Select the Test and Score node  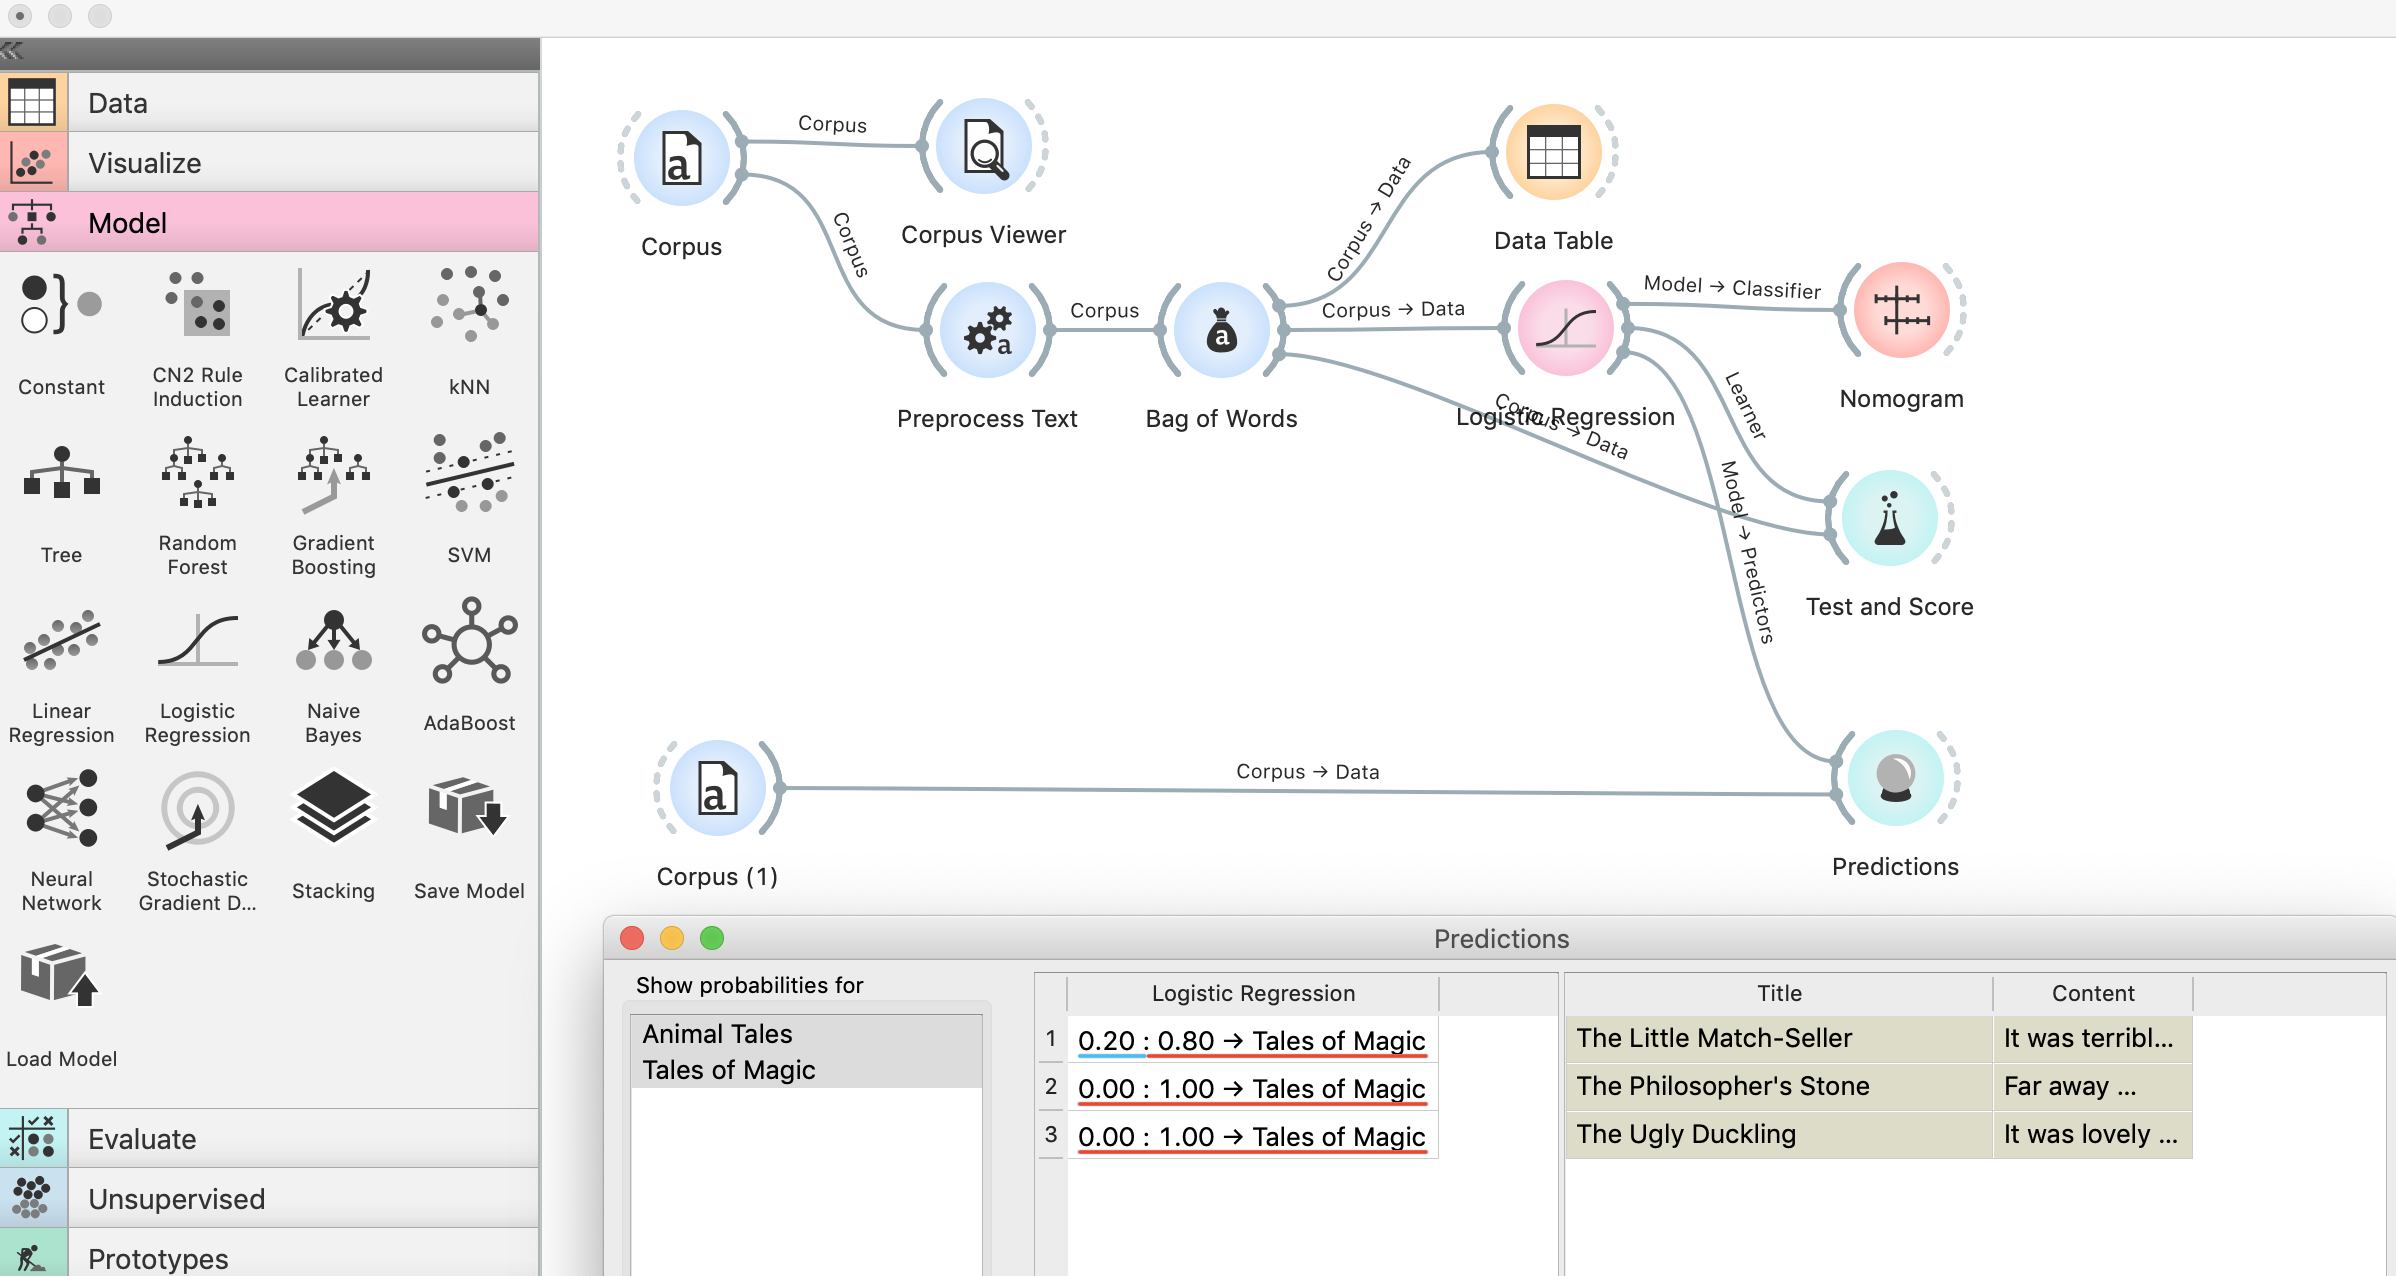point(1889,519)
